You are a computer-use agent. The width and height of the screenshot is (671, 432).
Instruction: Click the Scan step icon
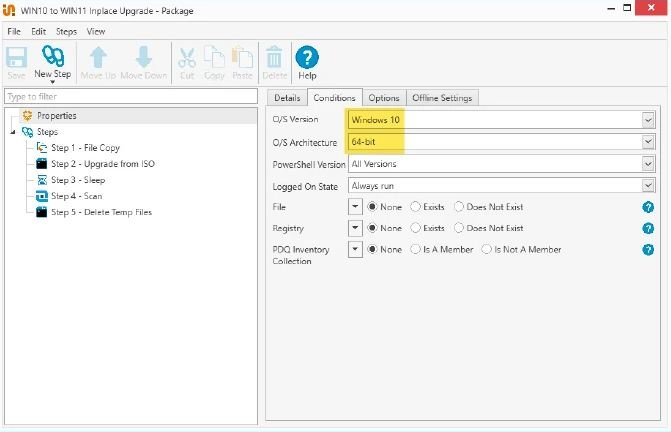[42, 196]
